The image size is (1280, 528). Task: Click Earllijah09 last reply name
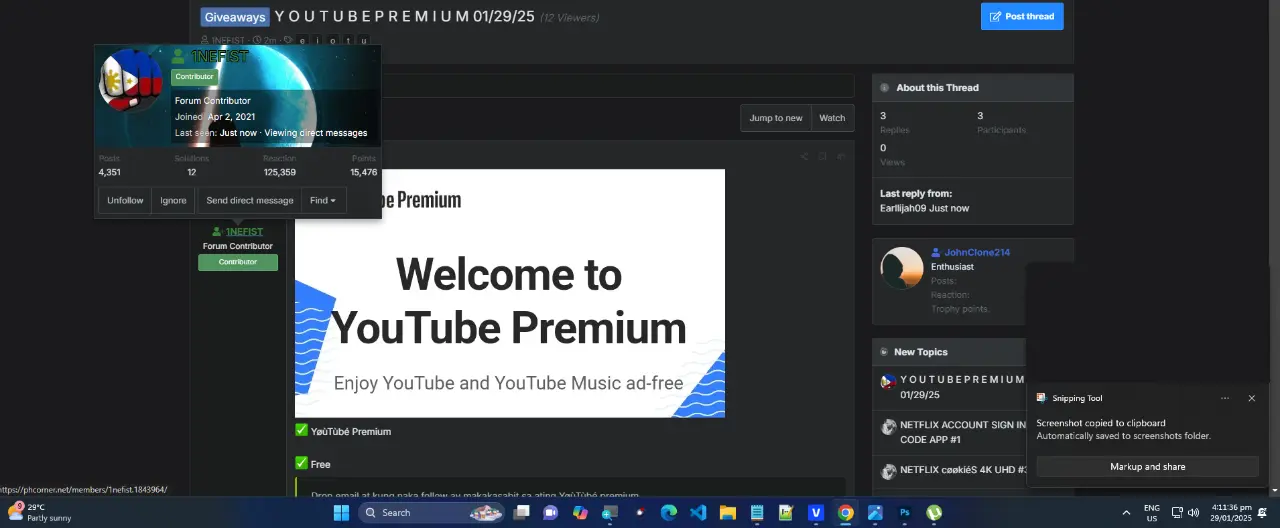pos(905,208)
